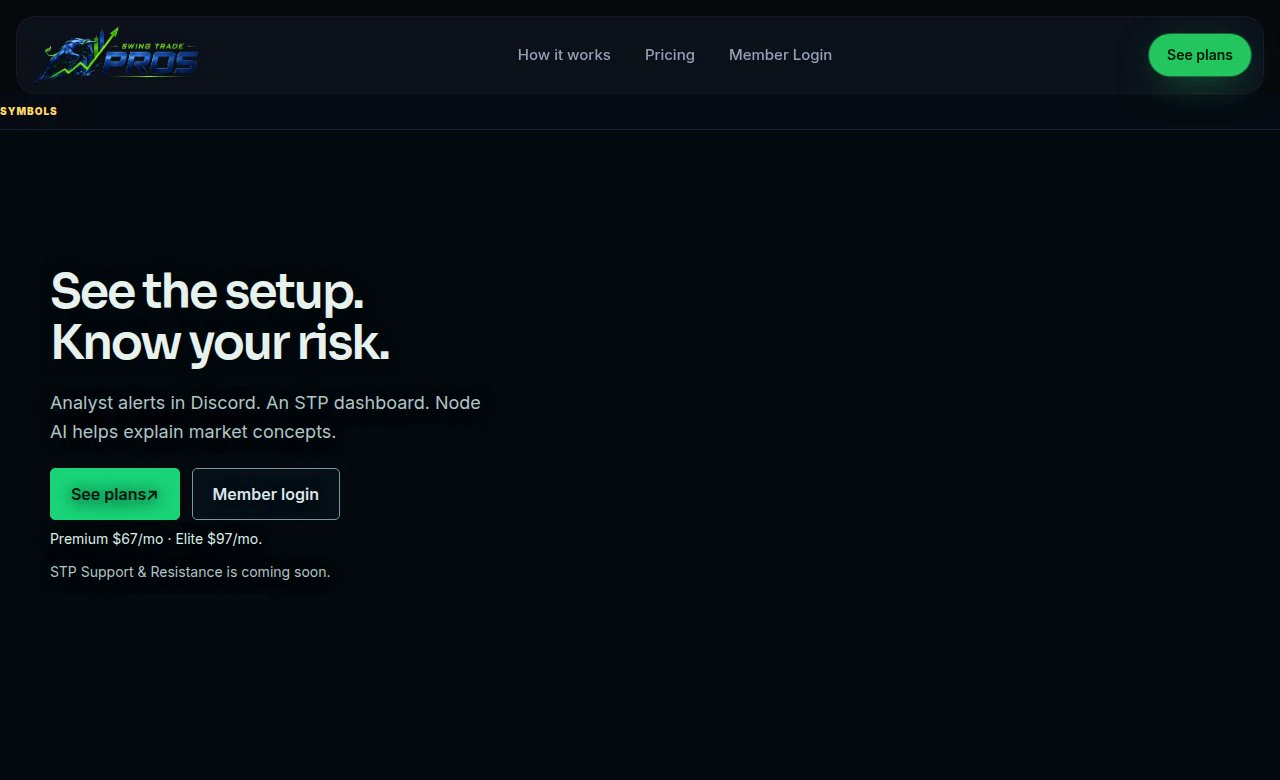Viewport: 1280px width, 780px height.
Task: Open Member Login in navigation bar
Action: click(780, 55)
